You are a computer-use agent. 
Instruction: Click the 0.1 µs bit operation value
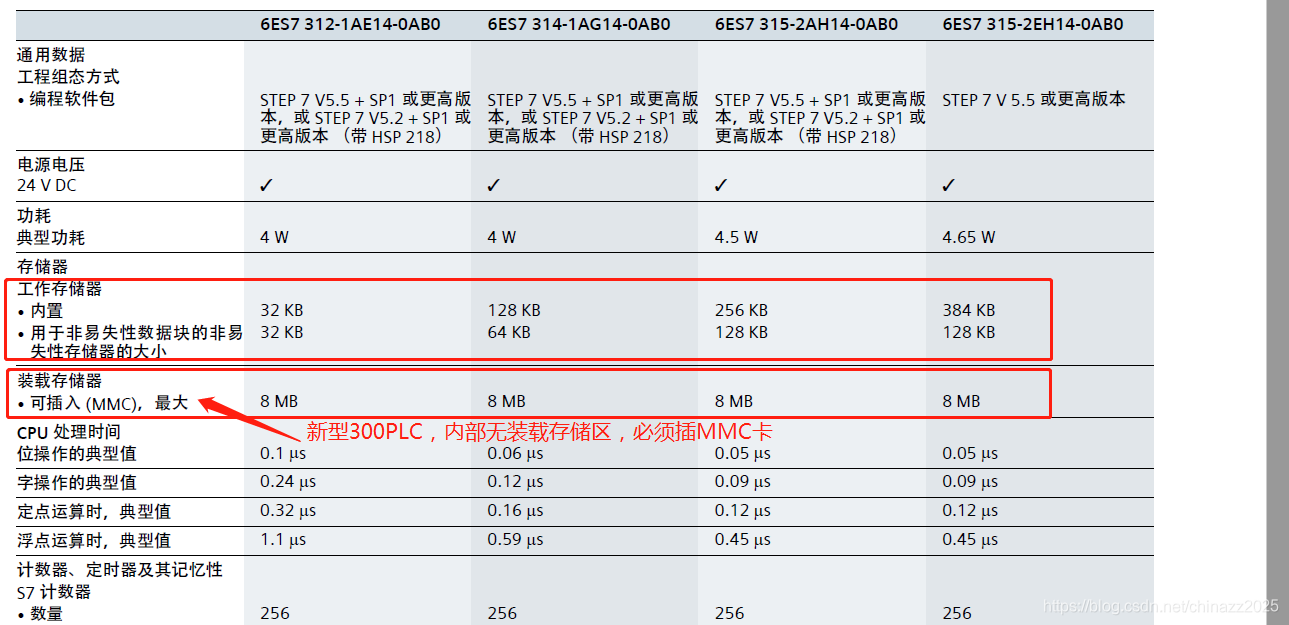point(284,454)
